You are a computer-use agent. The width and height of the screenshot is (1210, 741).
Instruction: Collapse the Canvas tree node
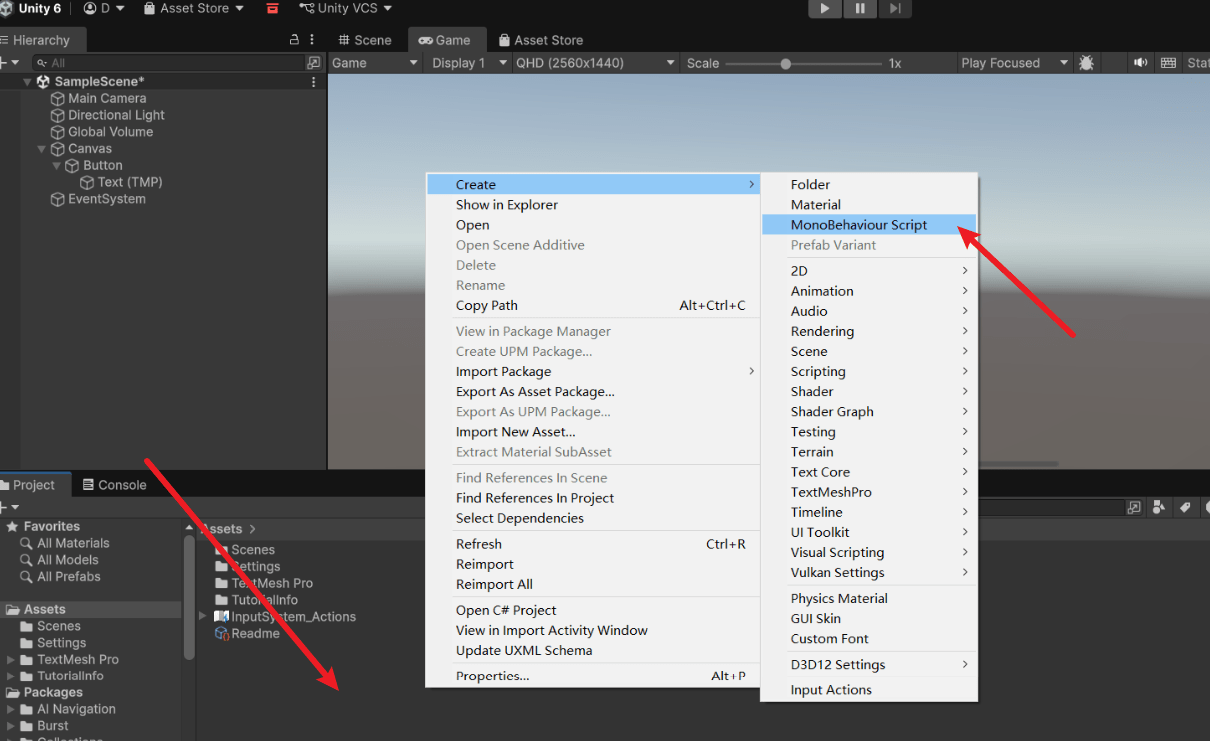[x=41, y=149]
